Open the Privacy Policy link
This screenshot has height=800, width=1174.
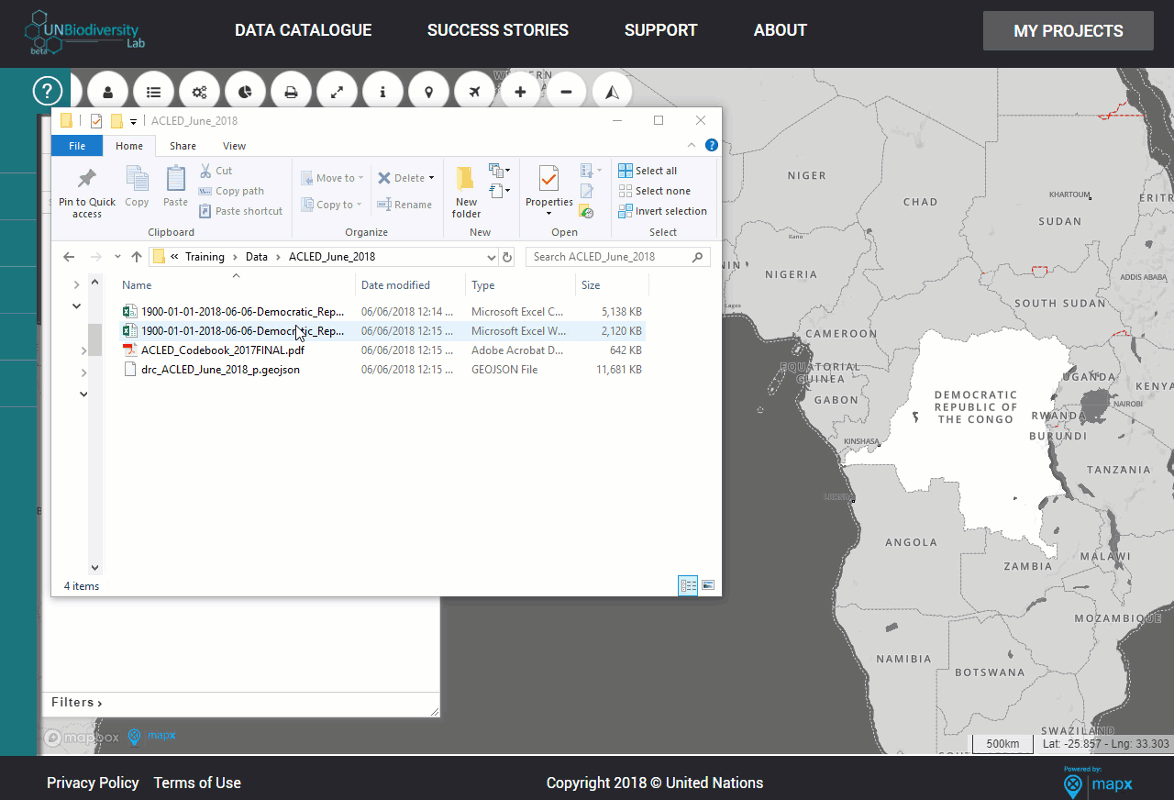point(93,783)
